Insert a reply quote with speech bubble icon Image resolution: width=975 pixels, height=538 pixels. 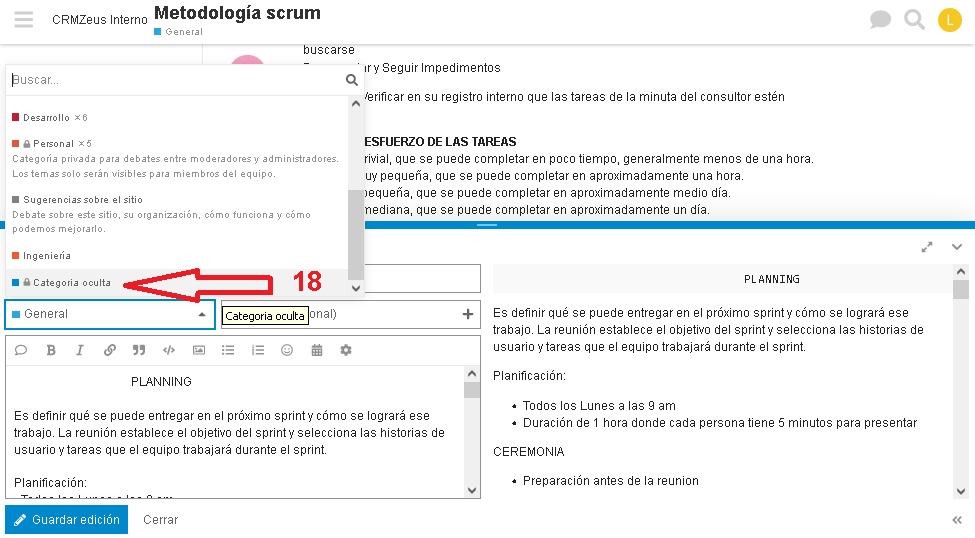[21, 350]
